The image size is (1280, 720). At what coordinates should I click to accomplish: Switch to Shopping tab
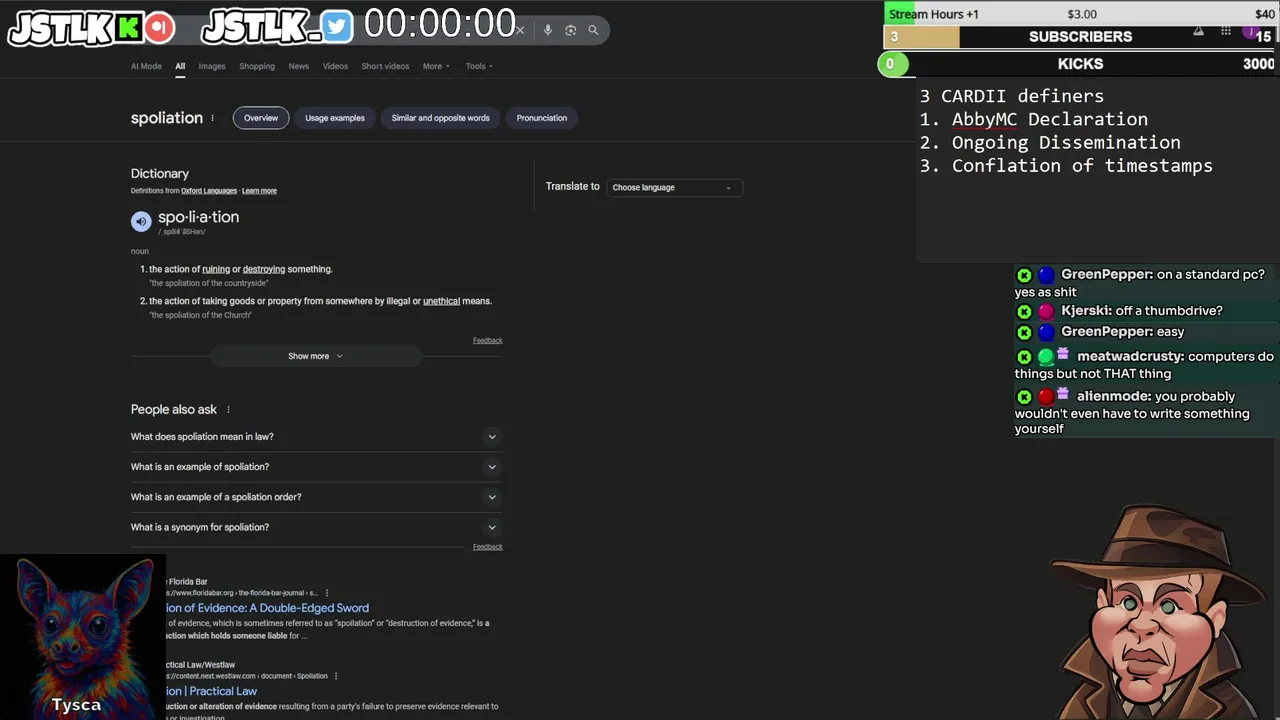(x=257, y=66)
